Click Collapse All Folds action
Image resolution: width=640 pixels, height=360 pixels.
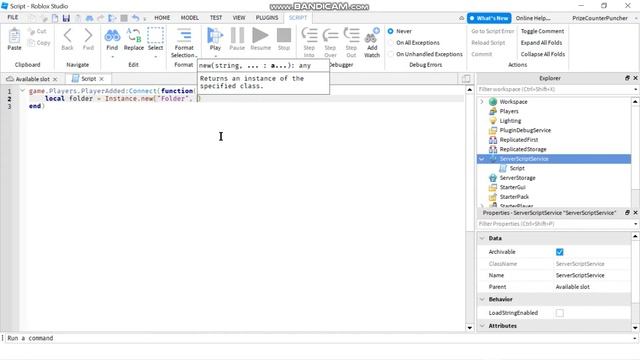point(542,54)
